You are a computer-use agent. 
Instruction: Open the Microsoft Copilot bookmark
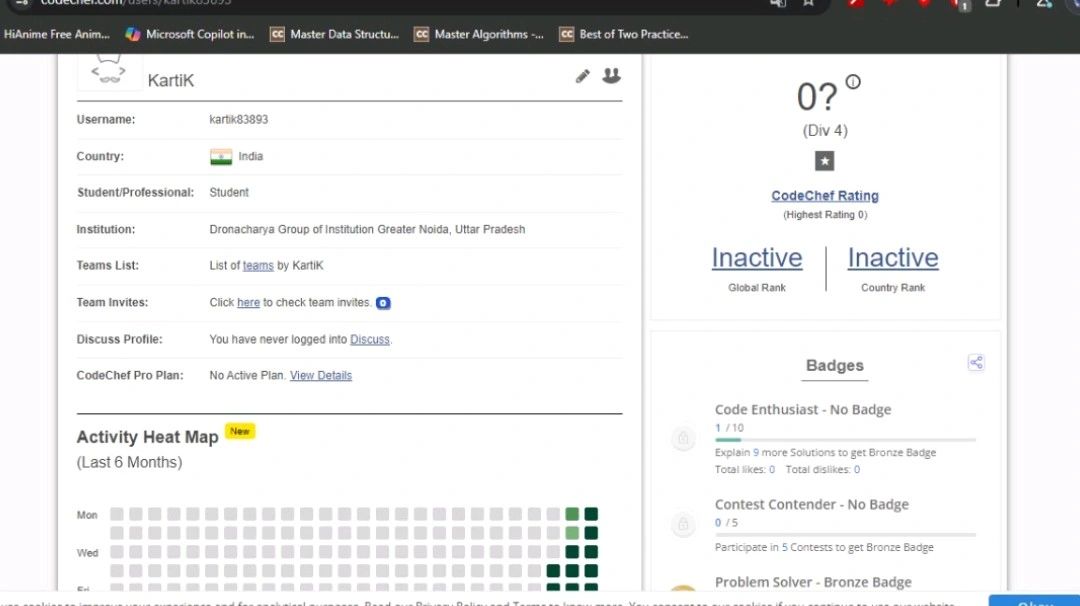pos(190,34)
